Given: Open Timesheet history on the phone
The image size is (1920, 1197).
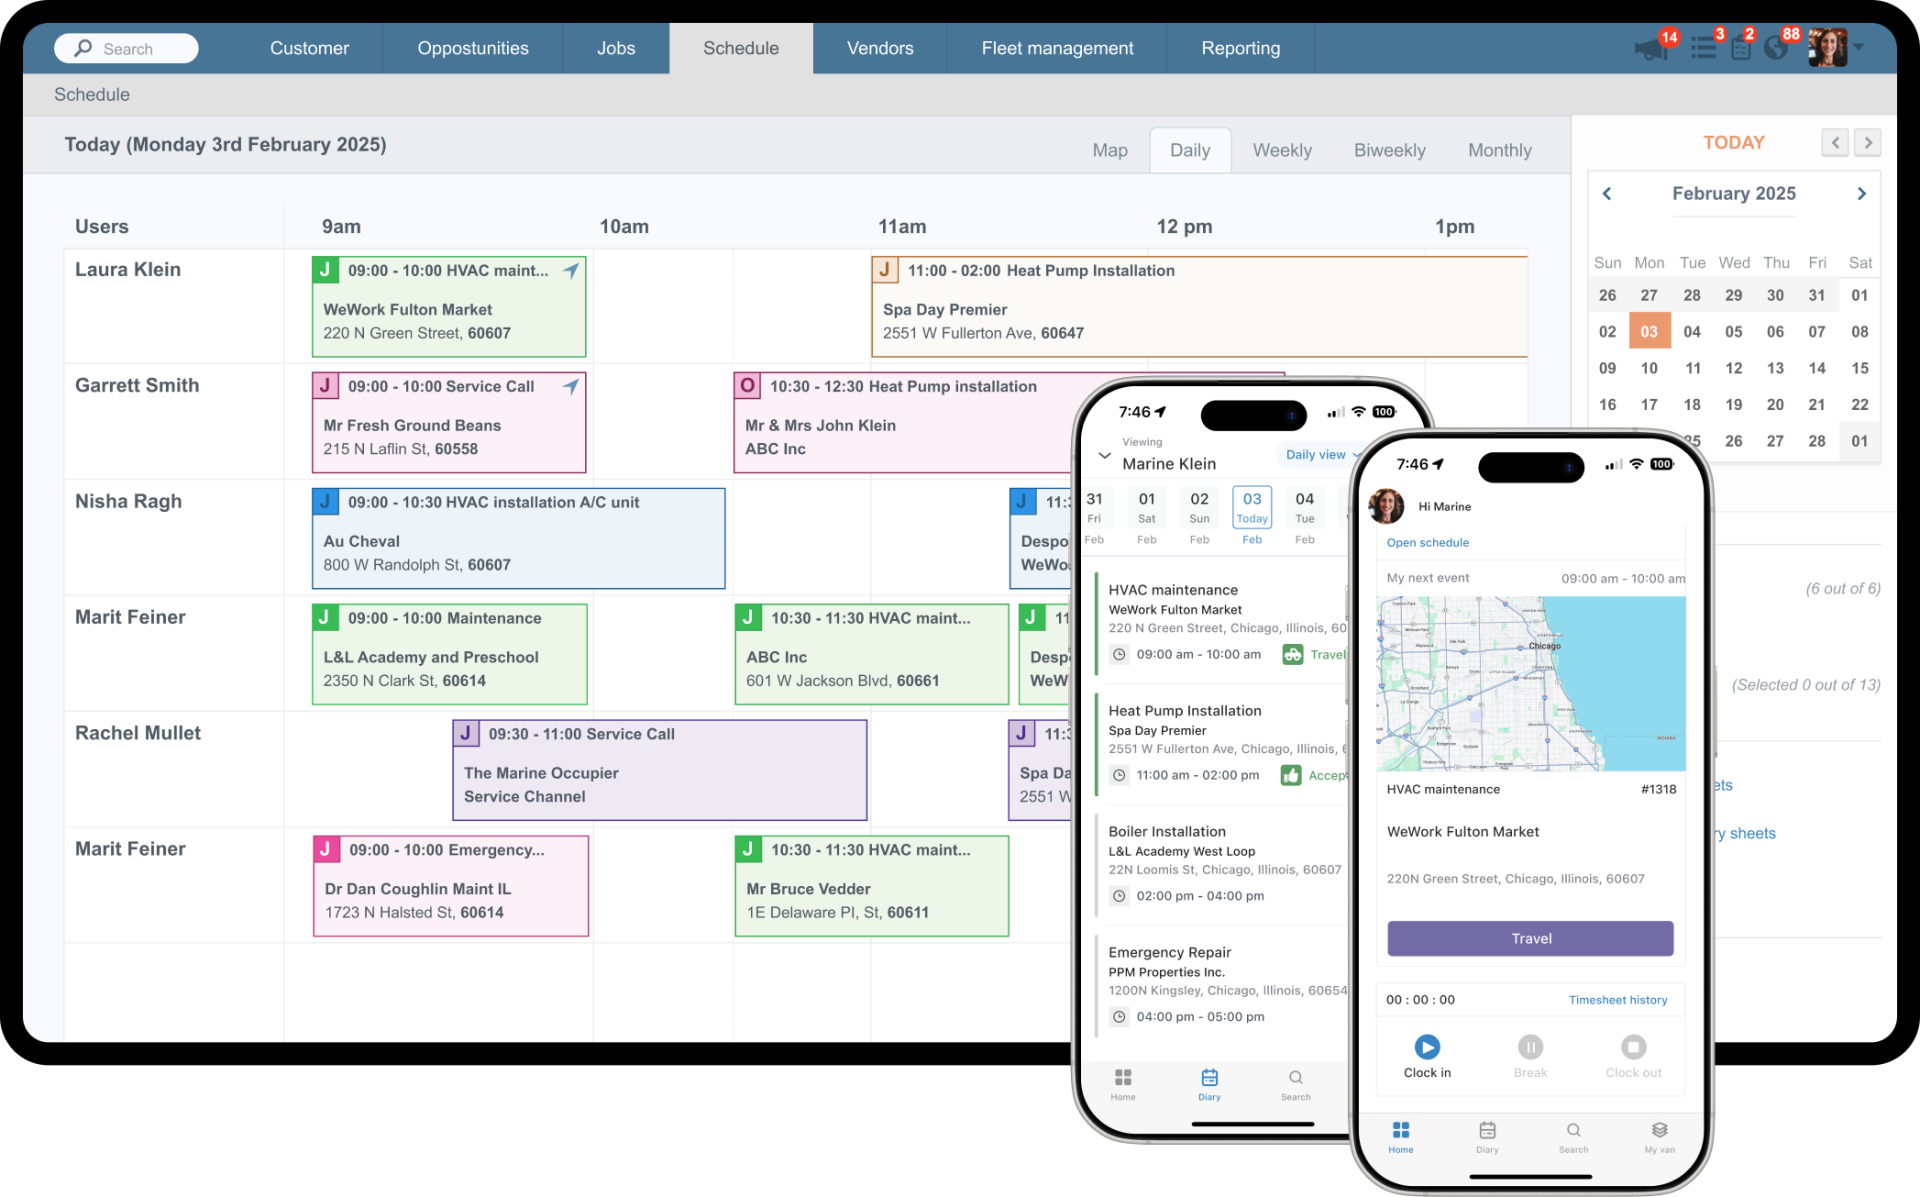Looking at the screenshot, I should (1618, 999).
